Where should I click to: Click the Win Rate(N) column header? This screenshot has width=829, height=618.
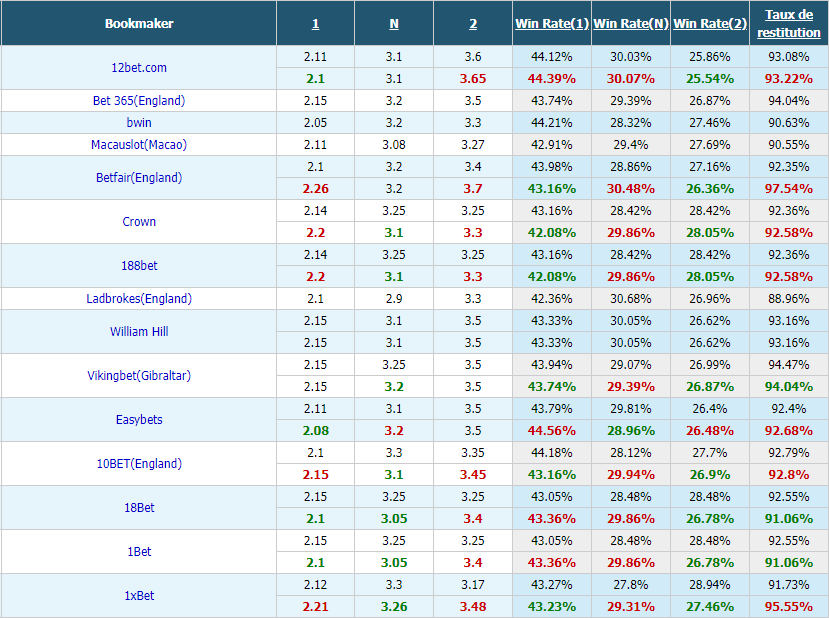631,24
